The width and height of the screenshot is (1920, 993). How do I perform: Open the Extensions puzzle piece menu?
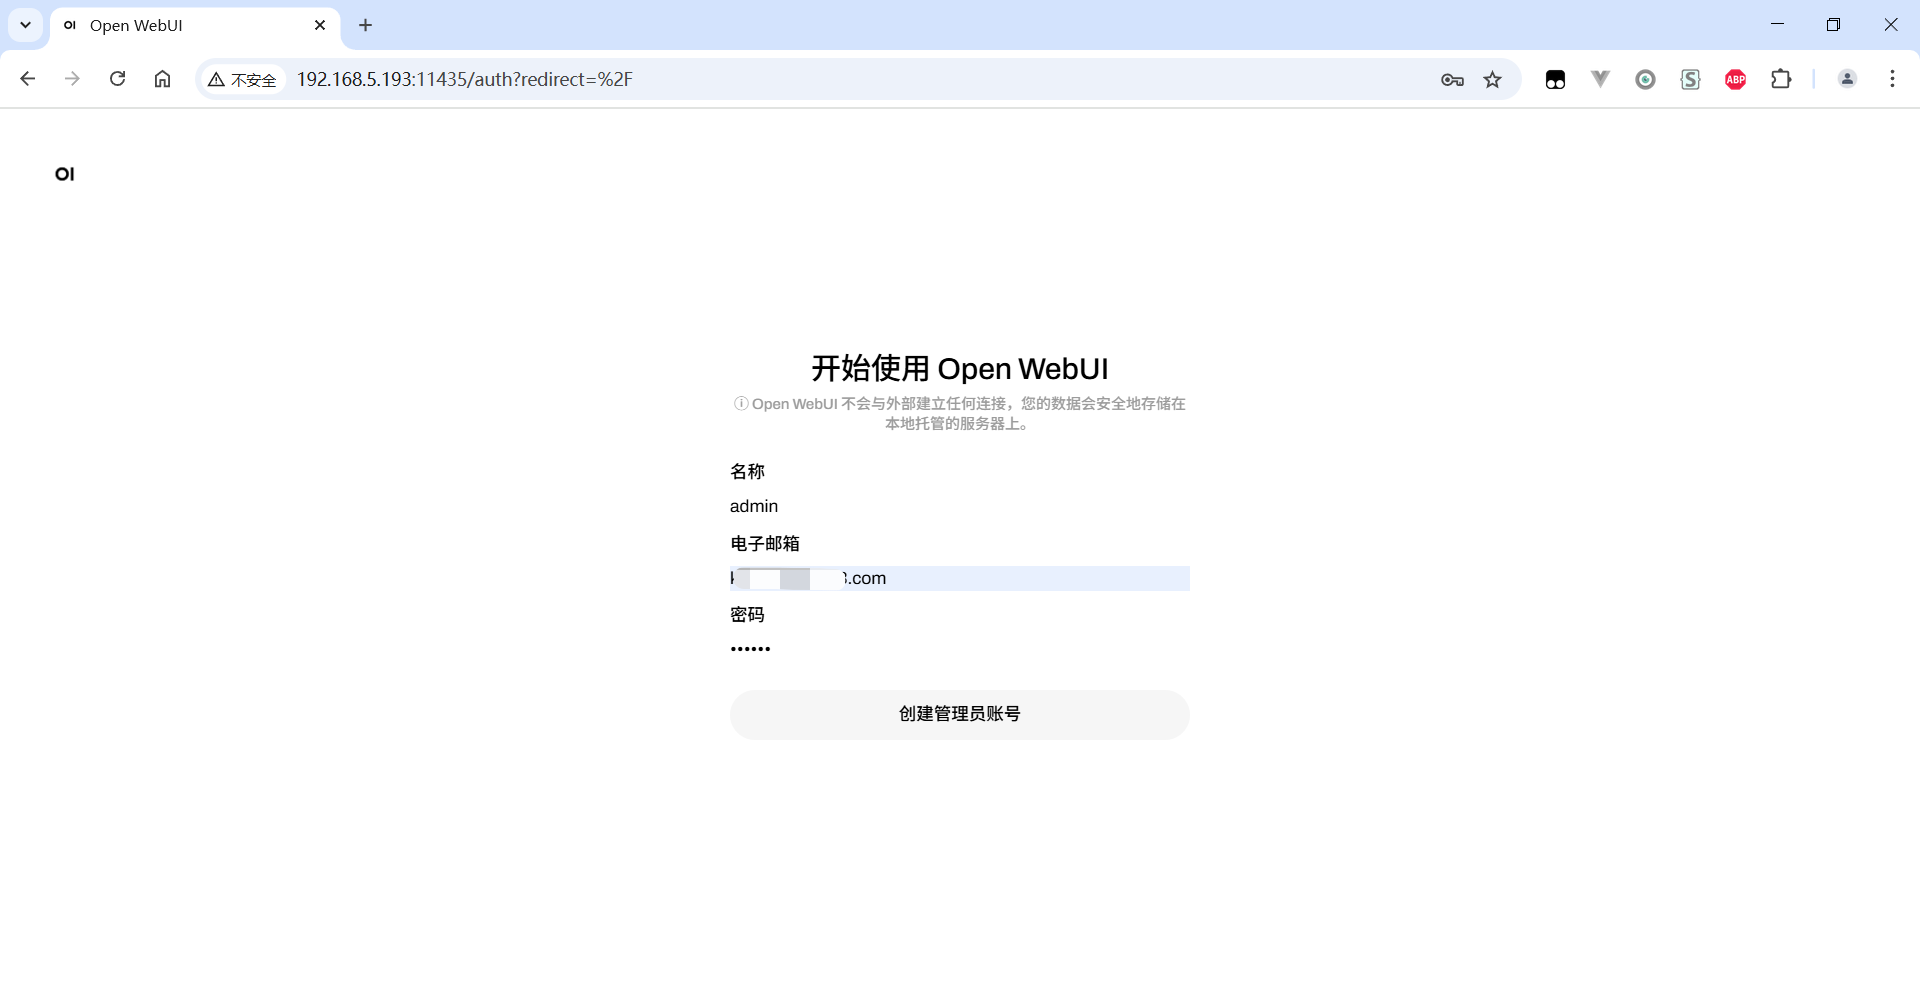click(1781, 79)
